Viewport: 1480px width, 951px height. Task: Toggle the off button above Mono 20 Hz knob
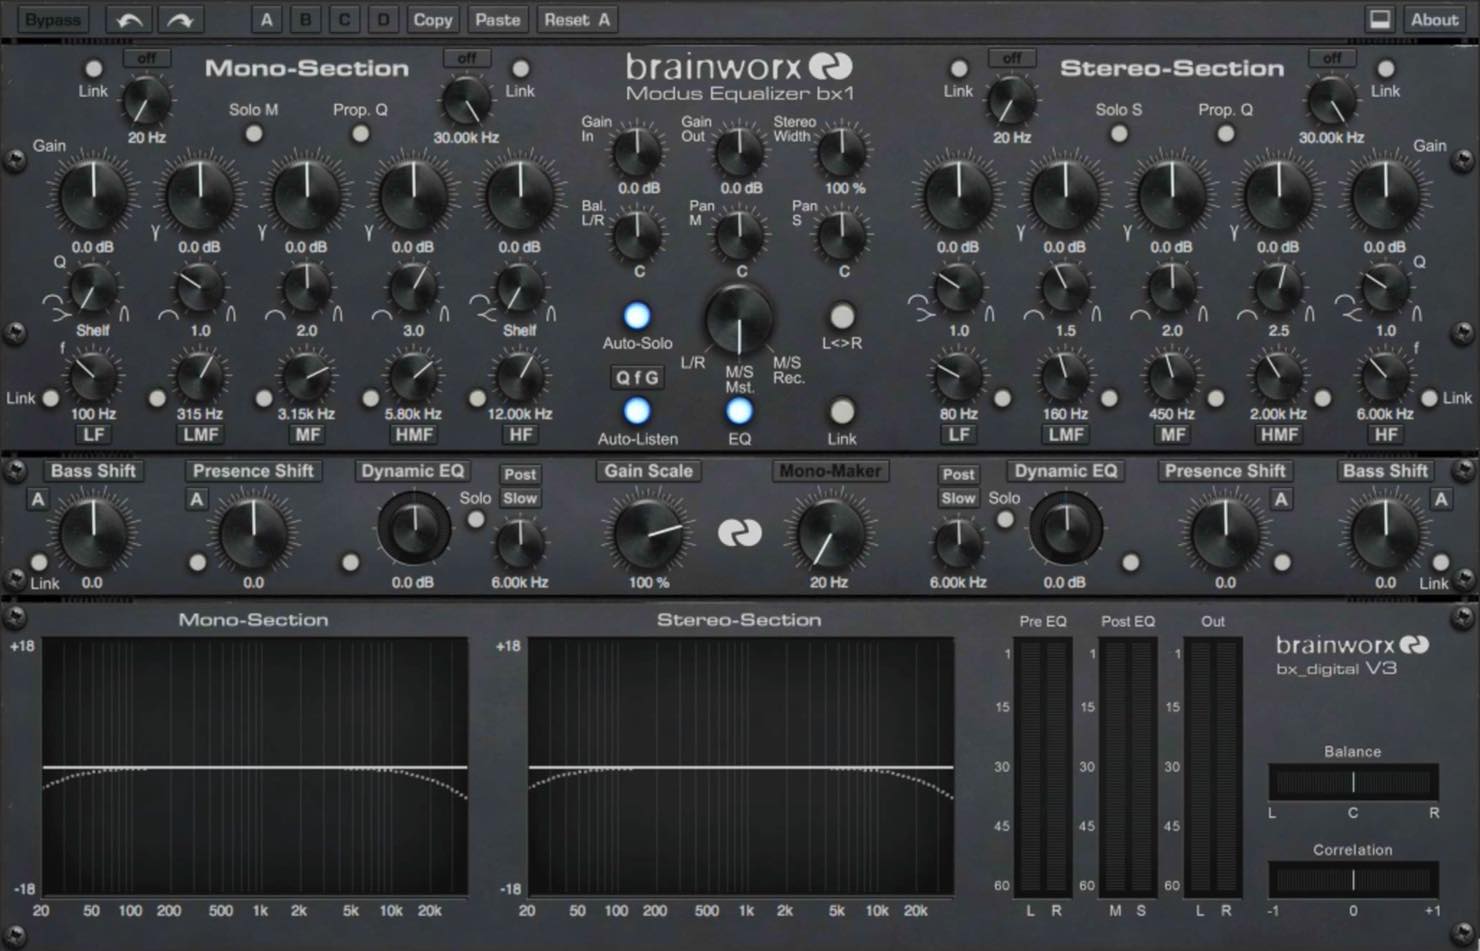147,58
